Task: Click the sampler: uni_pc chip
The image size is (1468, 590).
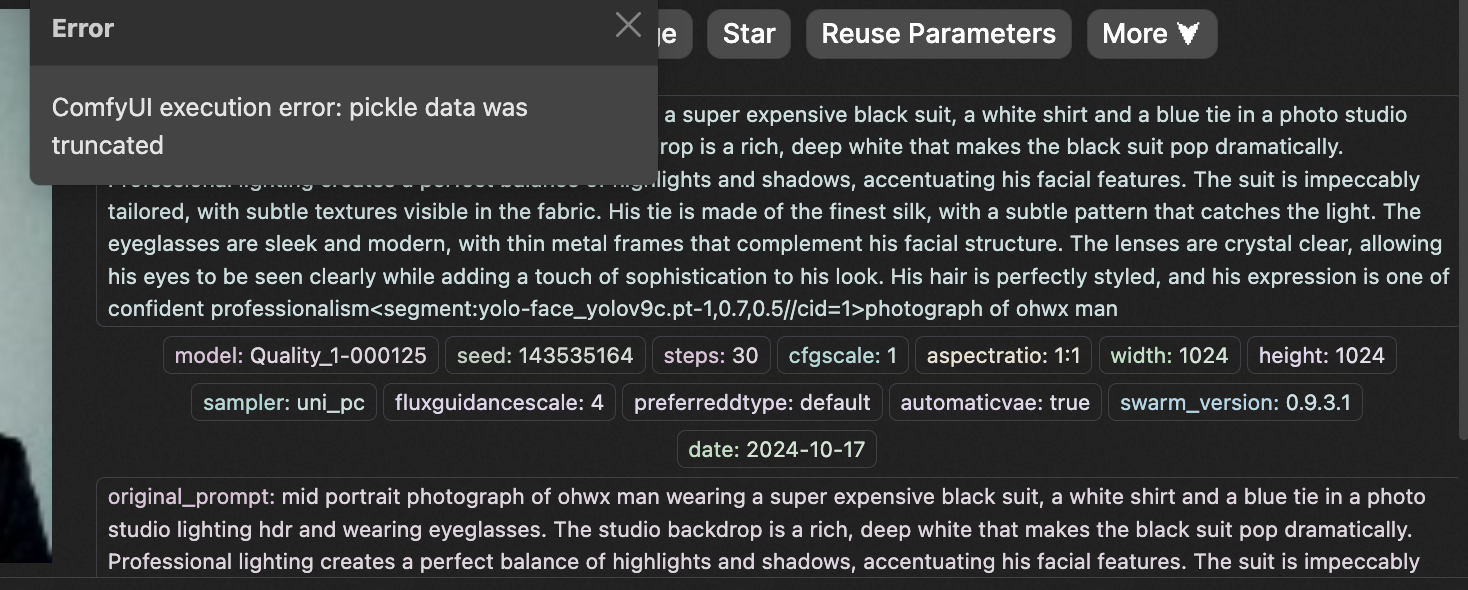Action: coord(283,402)
